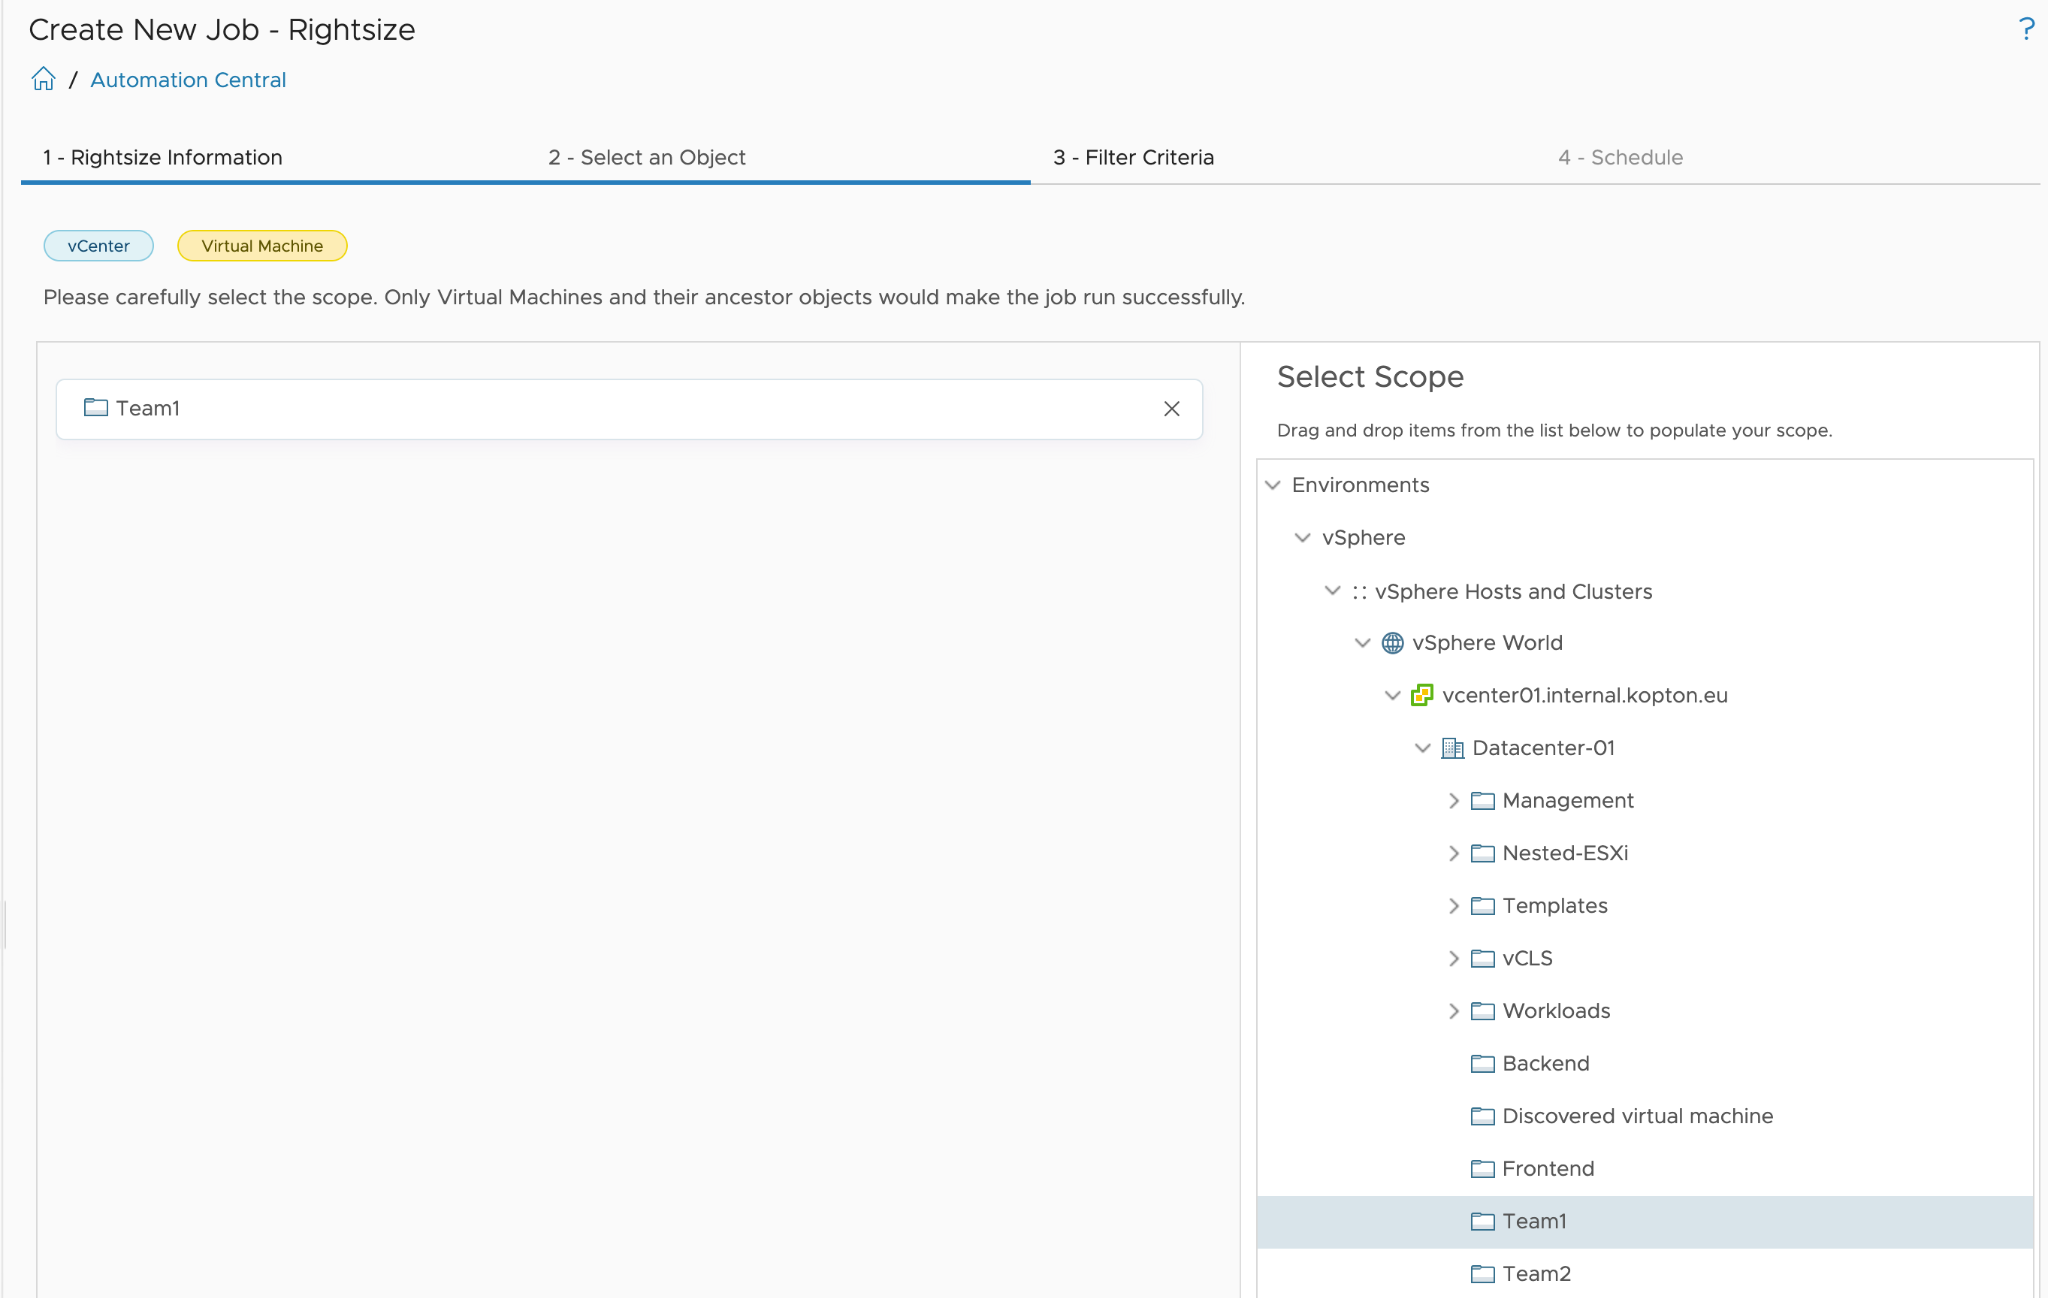Switch to 1 - Rightsize Information step
The height and width of the screenshot is (1298, 2048).
pyautogui.click(x=162, y=157)
